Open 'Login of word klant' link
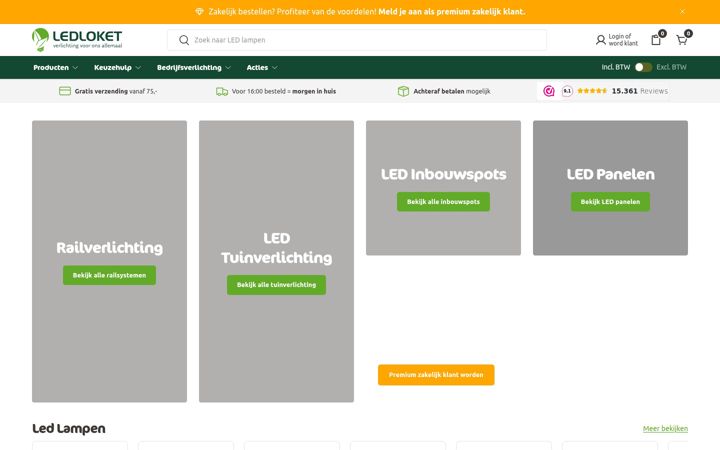Viewport: 720px width, 450px height. [x=623, y=39]
